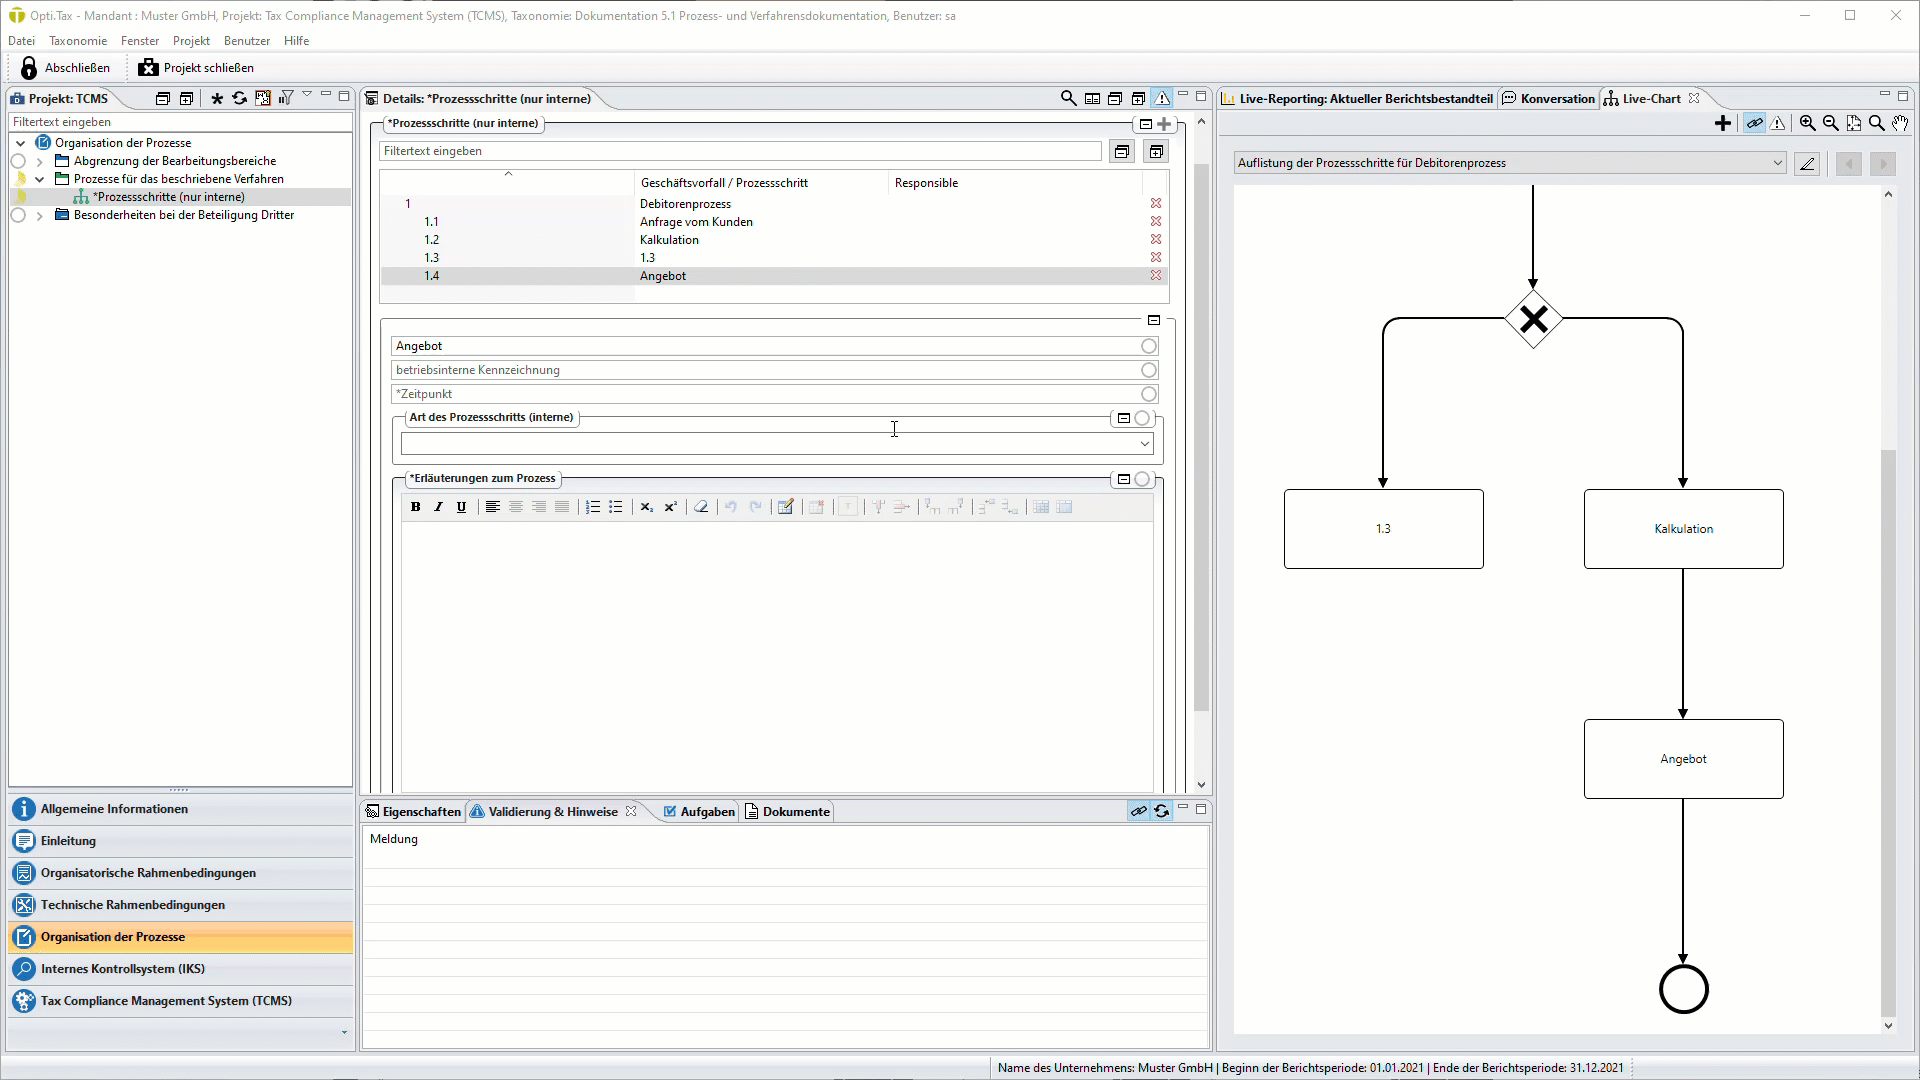The image size is (1920, 1080).
Task: Zoom out on the Live-Chart
Action: (x=1830, y=123)
